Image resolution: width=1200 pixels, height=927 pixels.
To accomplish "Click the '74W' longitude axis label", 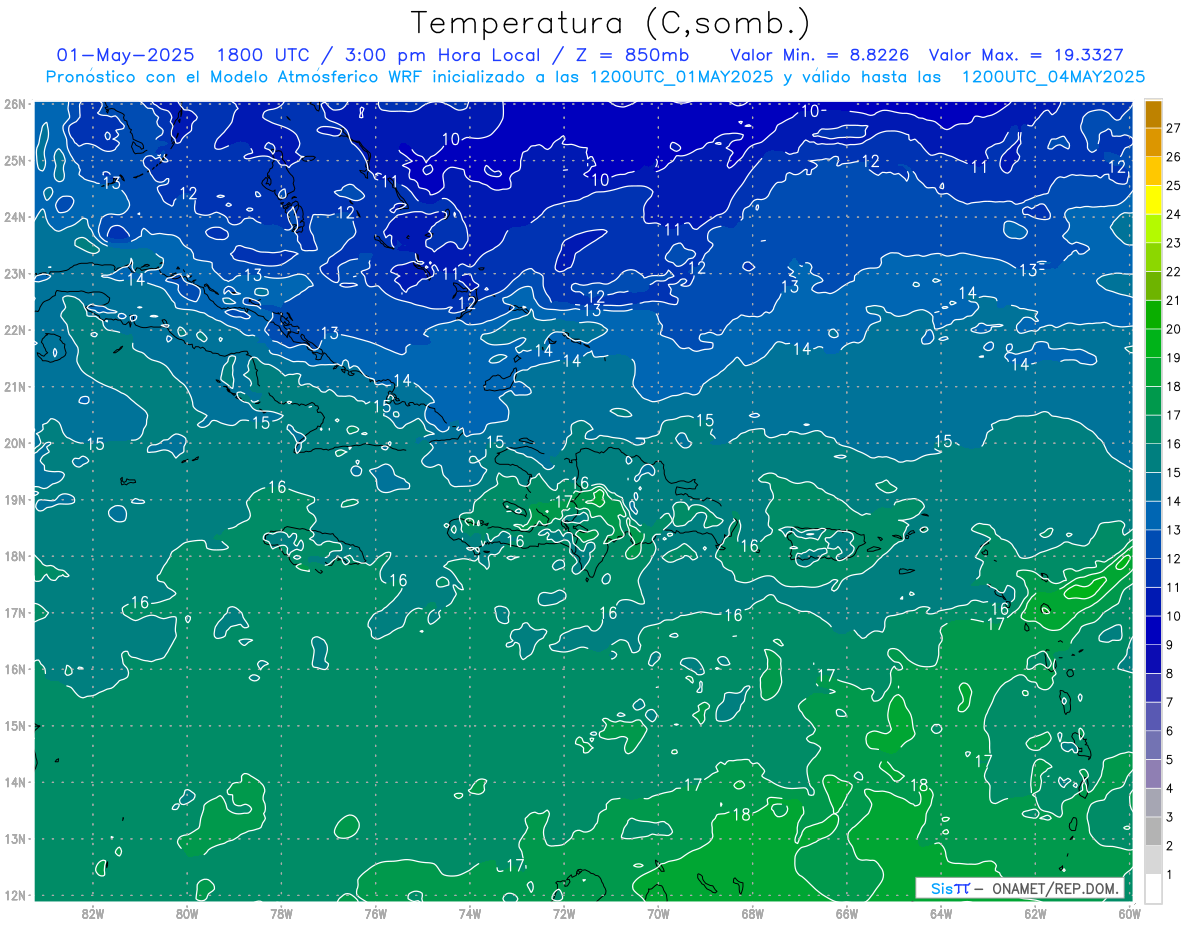I will click(469, 912).
